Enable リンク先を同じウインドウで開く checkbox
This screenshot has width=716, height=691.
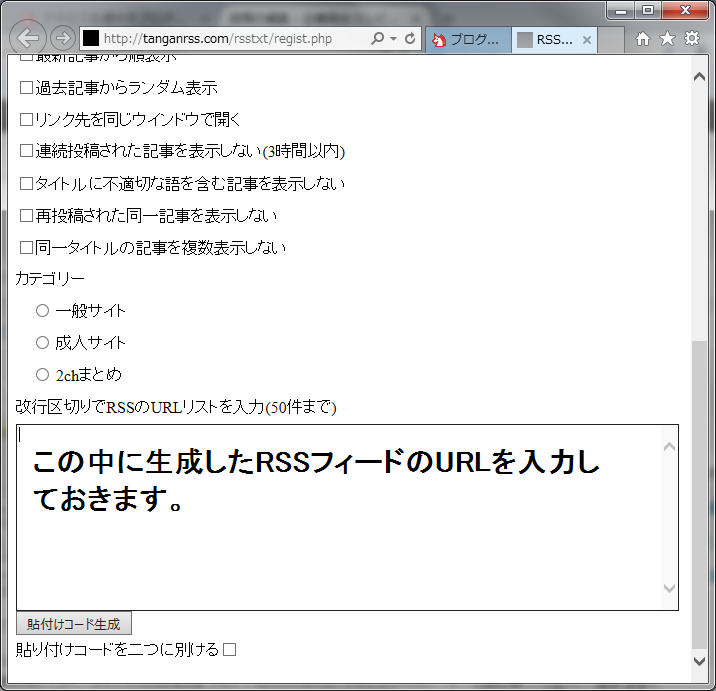pyautogui.click(x=26, y=120)
